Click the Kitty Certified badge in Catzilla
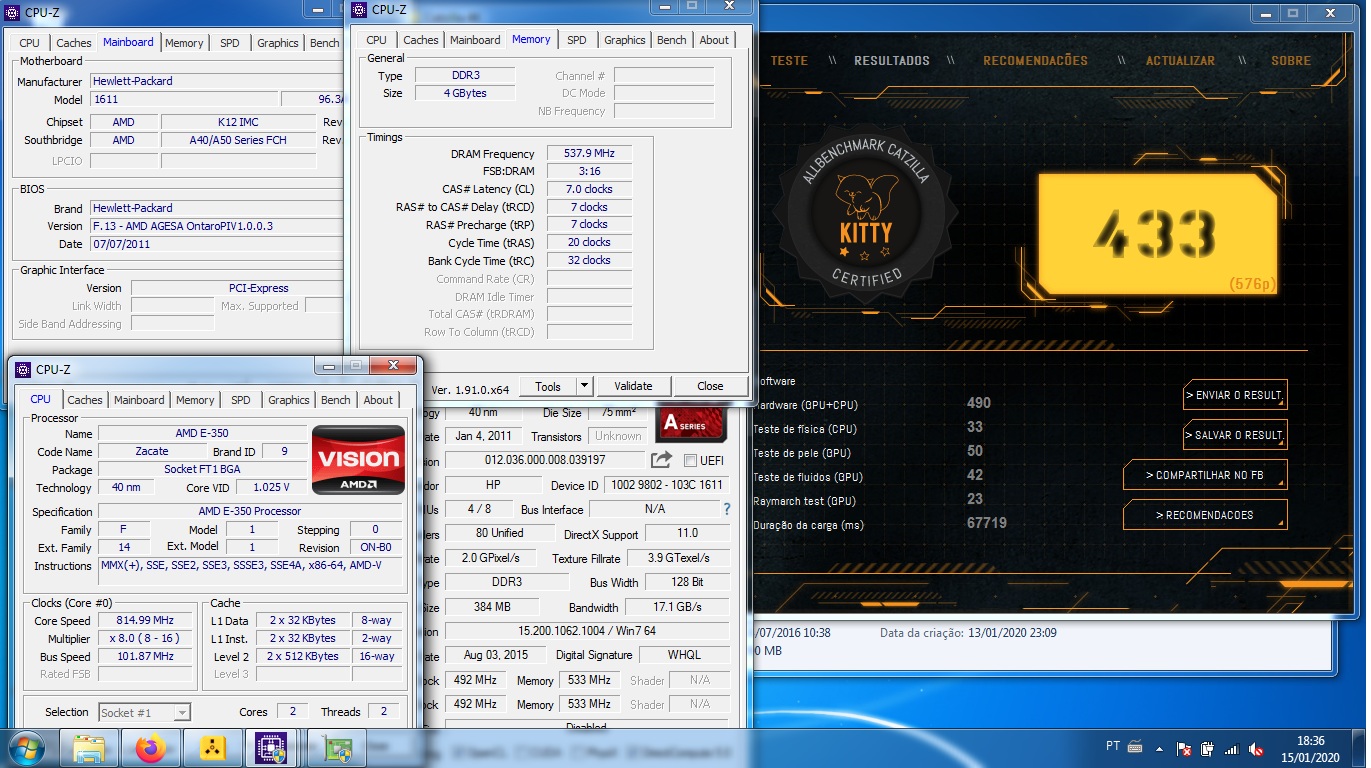This screenshot has width=1371, height=768. coord(866,214)
